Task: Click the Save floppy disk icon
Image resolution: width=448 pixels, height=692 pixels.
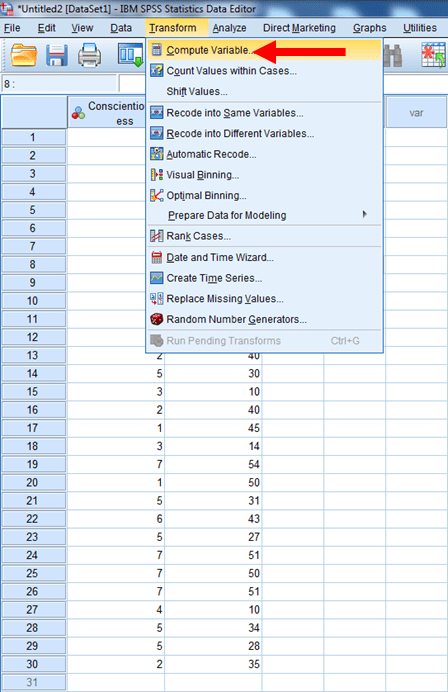Action: coord(57,55)
